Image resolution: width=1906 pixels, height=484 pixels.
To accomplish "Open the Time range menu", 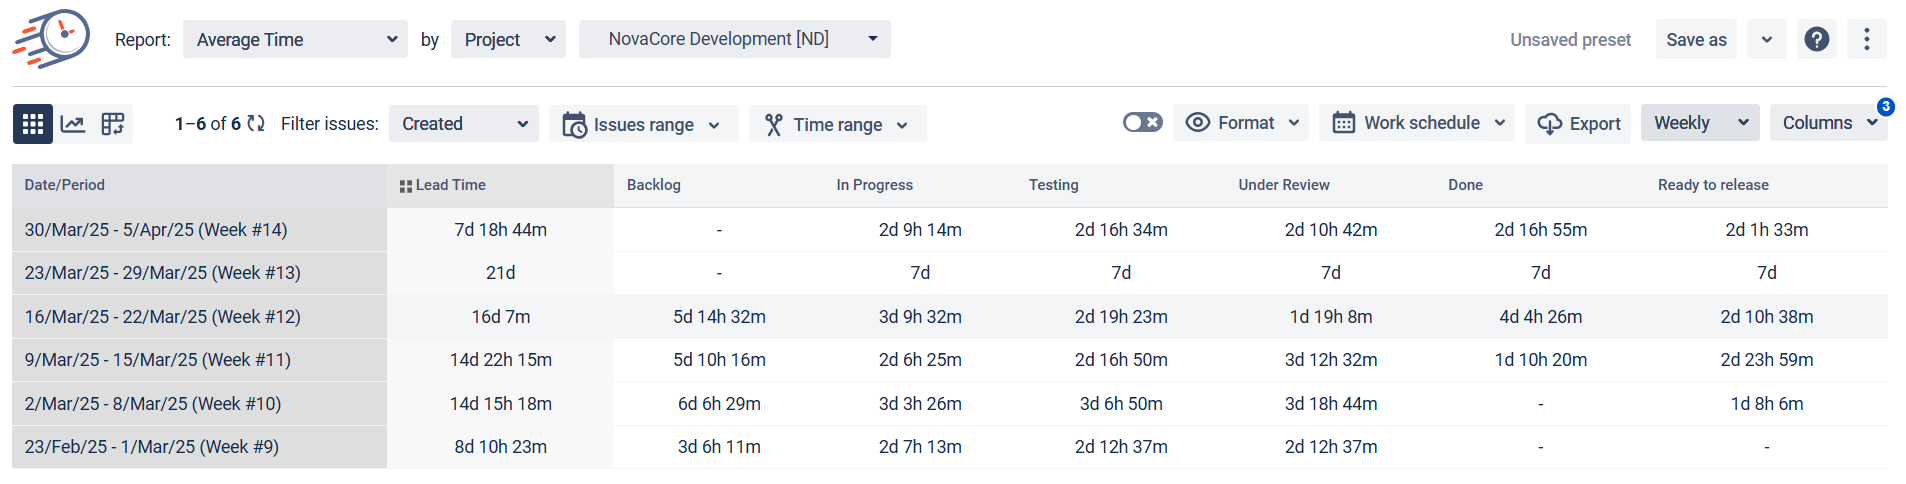I will [x=837, y=125].
